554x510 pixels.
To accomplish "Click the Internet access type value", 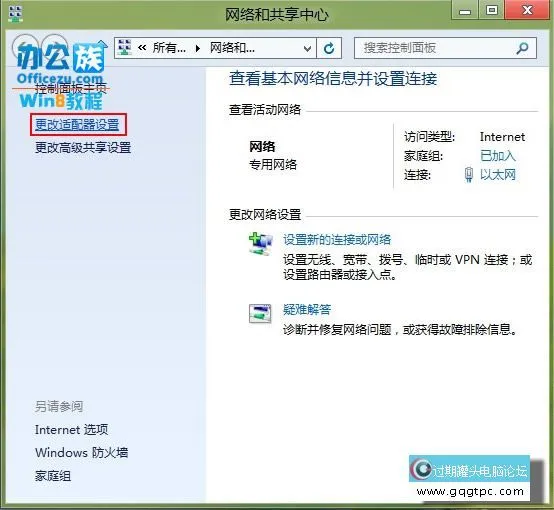I will [502, 137].
